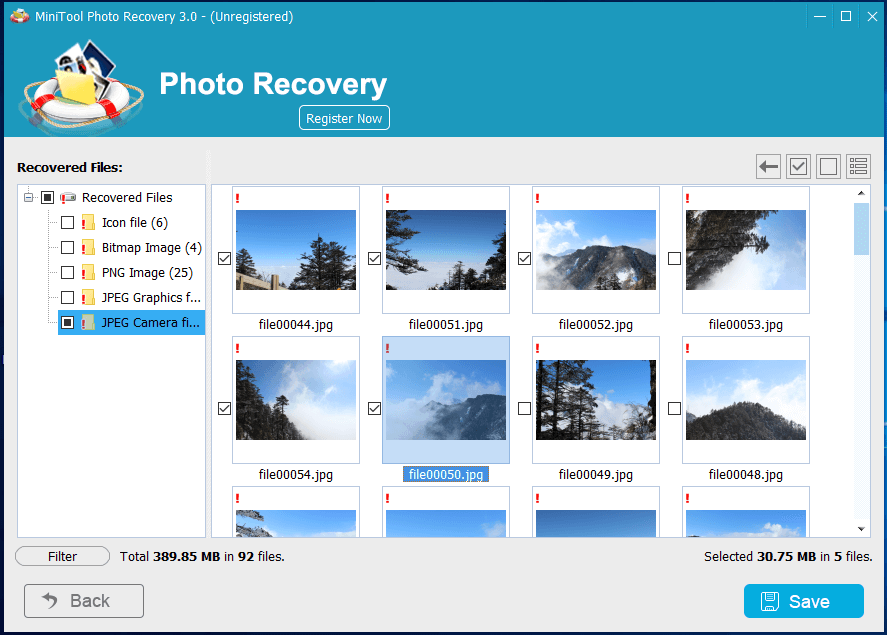This screenshot has height=635, width=887.
Task: Uncheck the file00044.jpg checkbox
Action: pyautogui.click(x=224, y=258)
